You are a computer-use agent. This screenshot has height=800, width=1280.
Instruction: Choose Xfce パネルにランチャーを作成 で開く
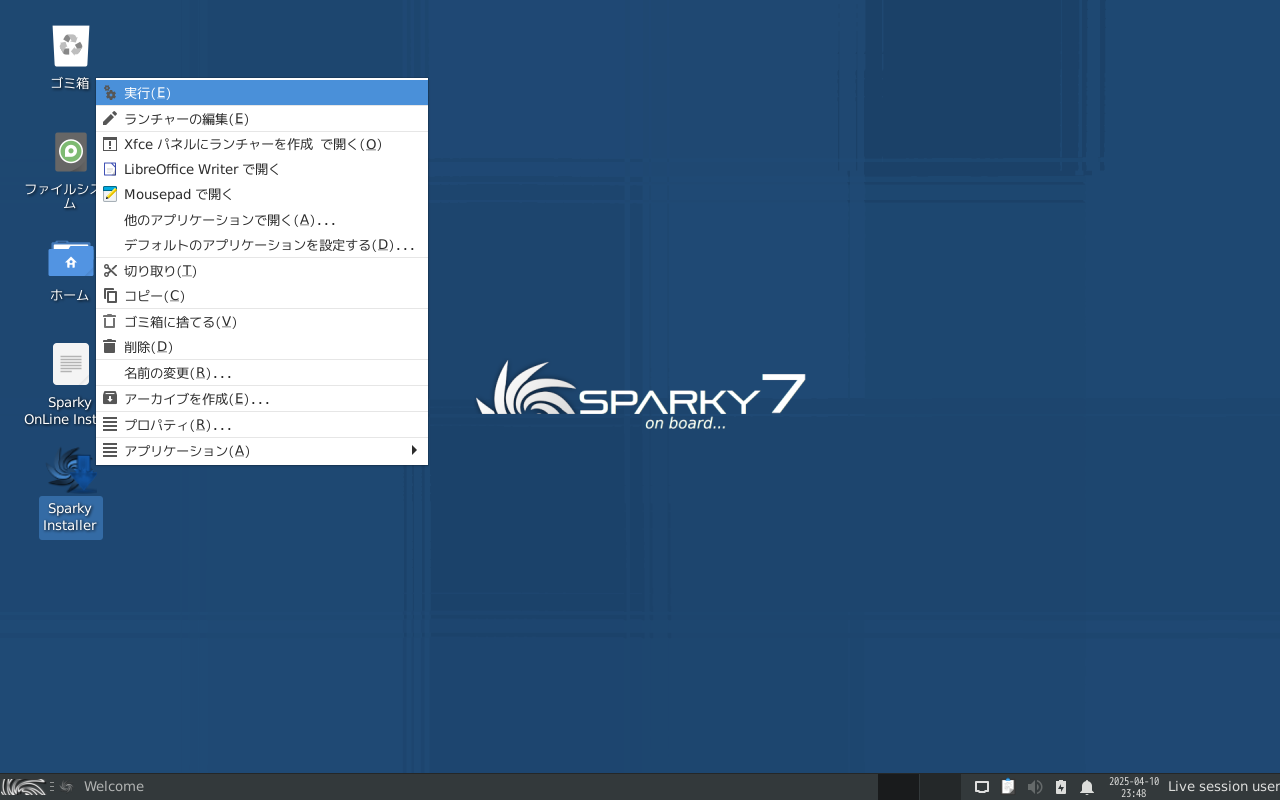click(262, 144)
